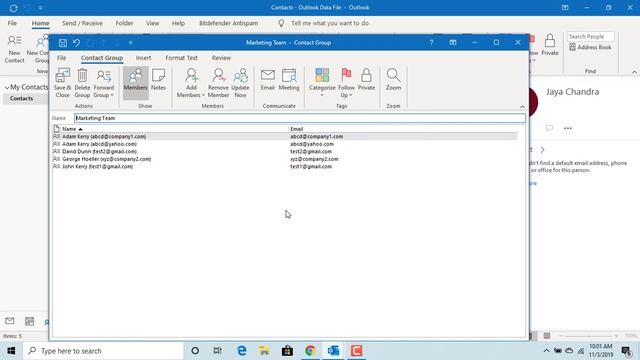Viewport: 640px width, 360px height.
Task: Open Help tab in Outlook
Action: click(178, 23)
